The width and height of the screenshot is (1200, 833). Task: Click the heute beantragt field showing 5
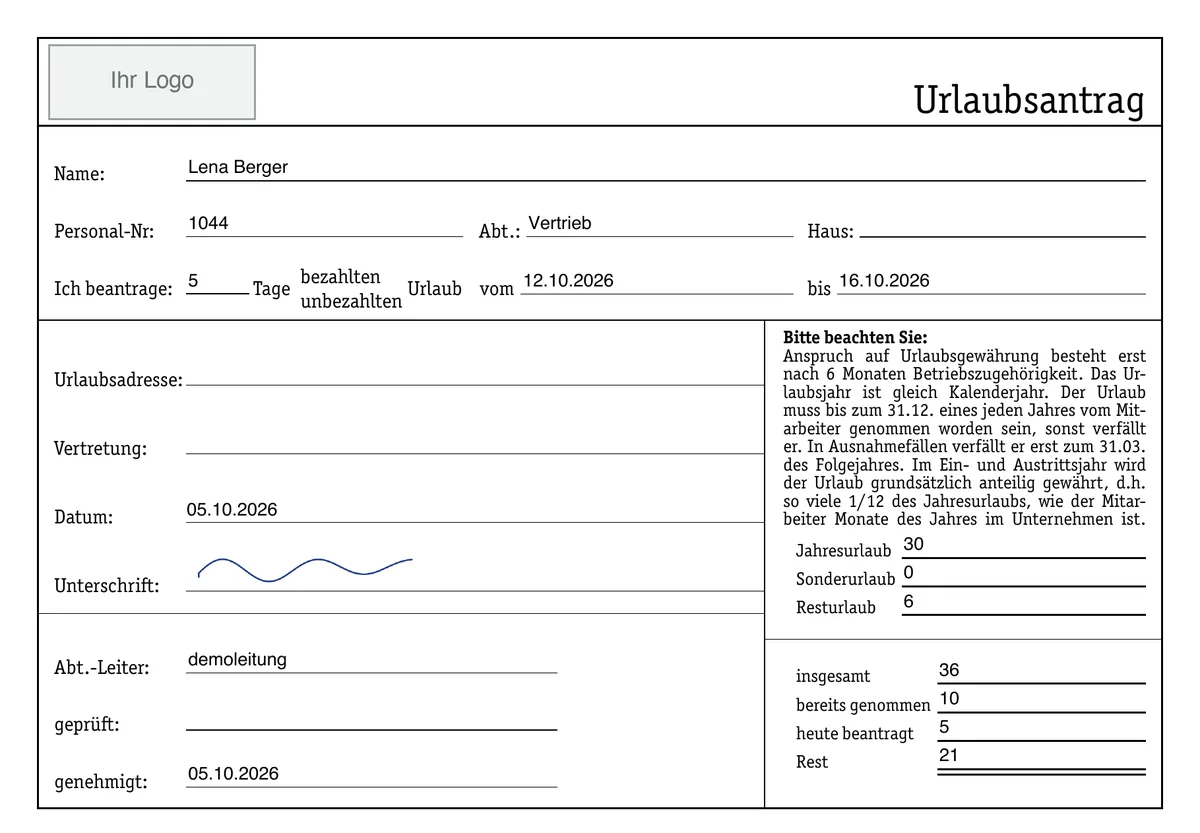[1042, 728]
